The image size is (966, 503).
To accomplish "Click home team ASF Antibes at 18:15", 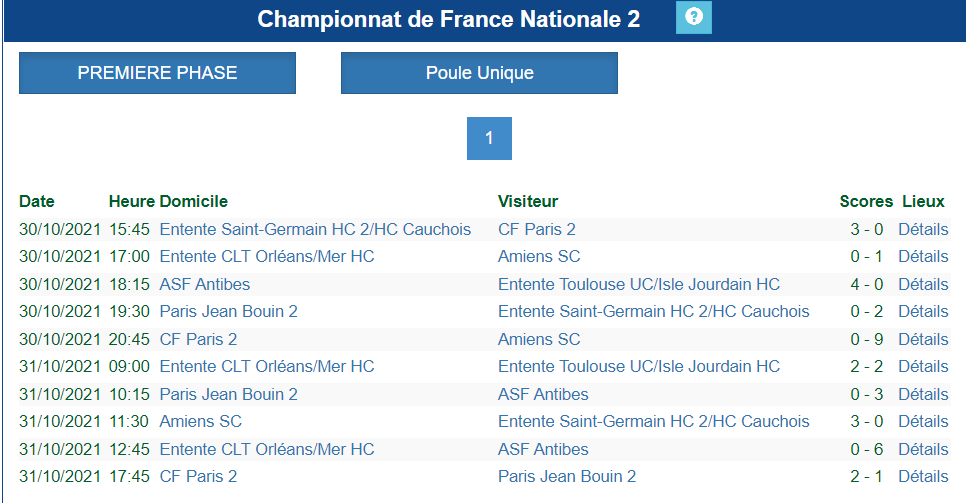I will [x=205, y=284].
